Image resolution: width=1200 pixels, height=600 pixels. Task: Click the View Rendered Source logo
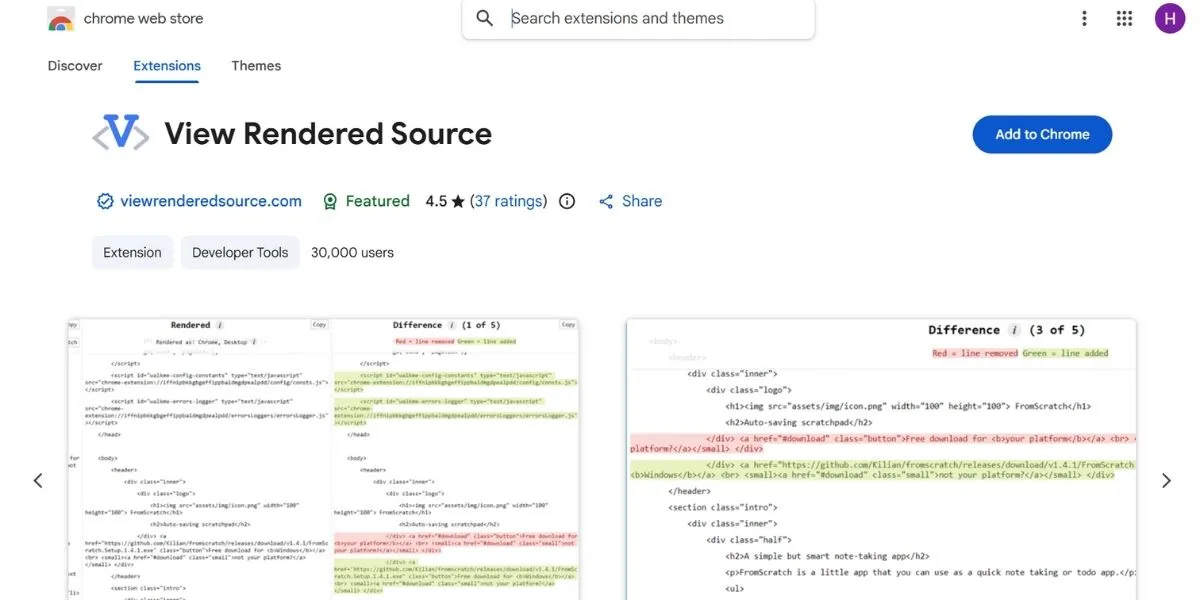(120, 133)
